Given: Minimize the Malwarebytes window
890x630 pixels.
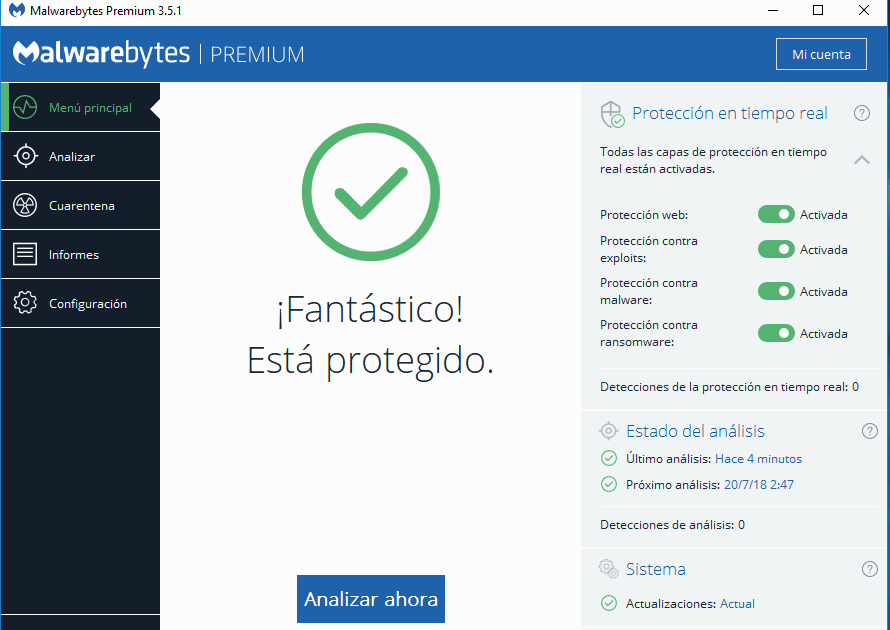Looking at the screenshot, I should pyautogui.click(x=773, y=10).
